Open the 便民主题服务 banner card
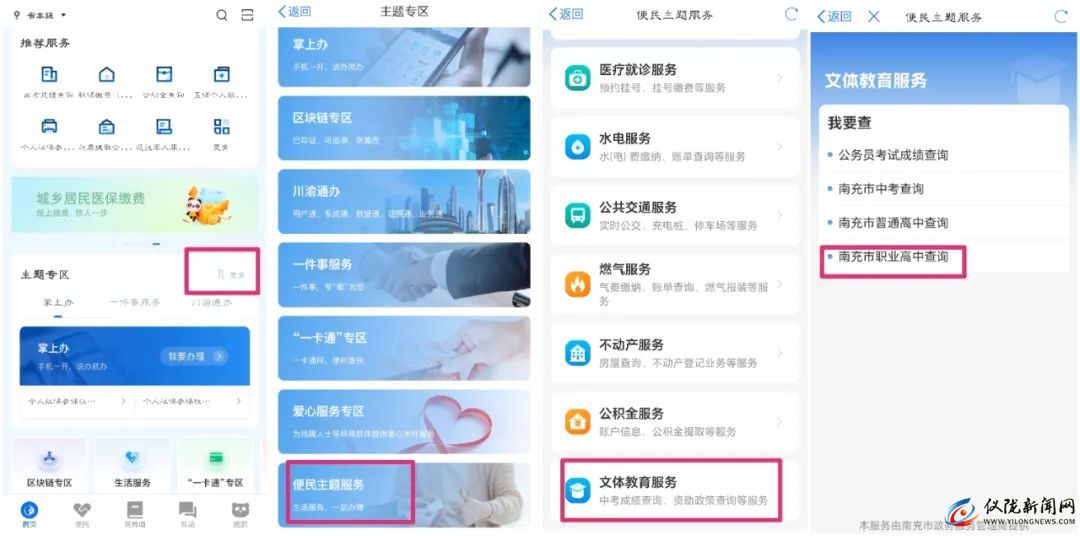Screen dimensions: 1080x536 [x=404, y=494]
